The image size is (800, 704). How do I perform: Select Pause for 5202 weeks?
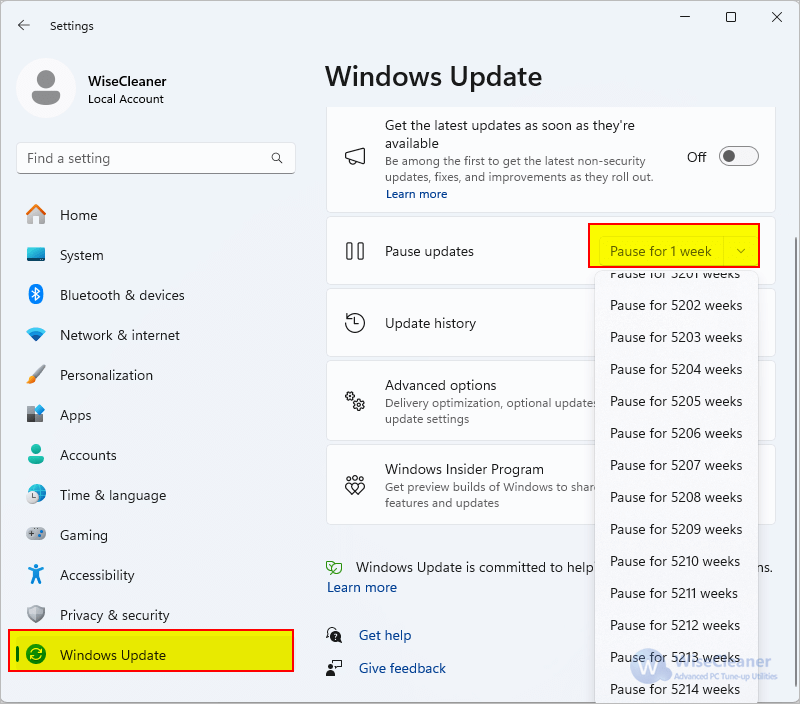coord(676,305)
